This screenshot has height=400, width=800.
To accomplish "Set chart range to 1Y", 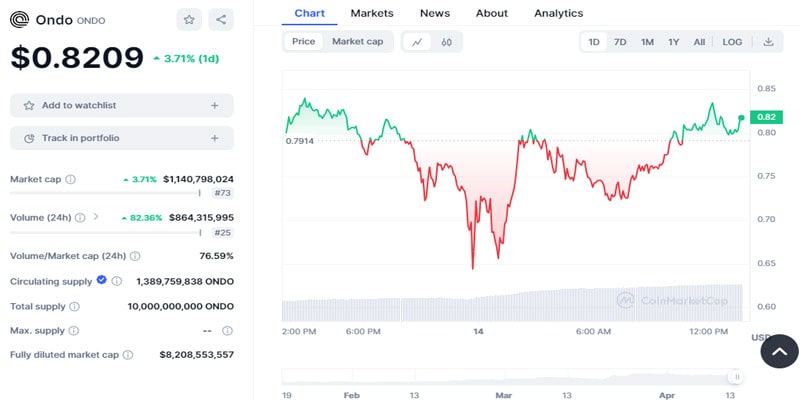I will click(673, 42).
